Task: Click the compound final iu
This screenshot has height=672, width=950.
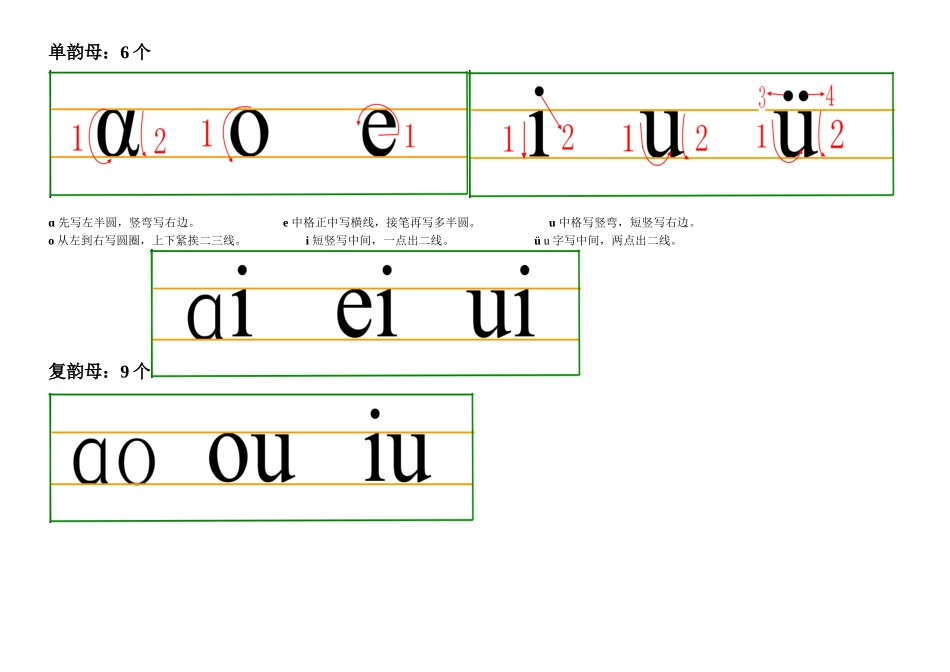Action: pos(397,446)
